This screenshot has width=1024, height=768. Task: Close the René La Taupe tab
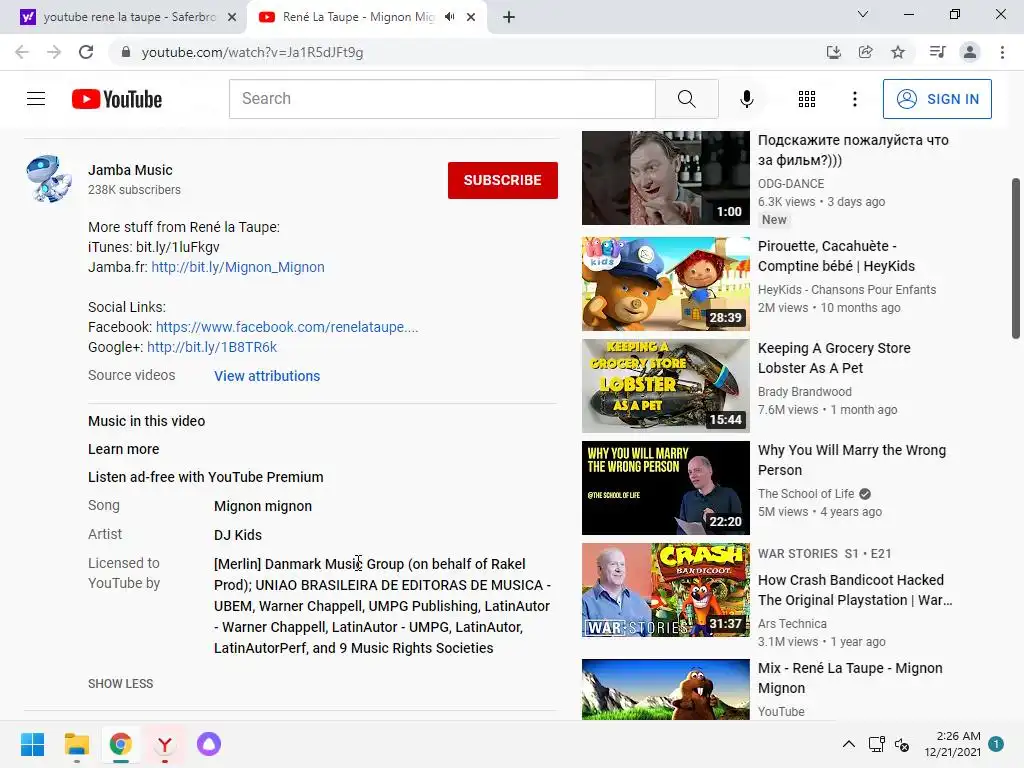click(471, 17)
